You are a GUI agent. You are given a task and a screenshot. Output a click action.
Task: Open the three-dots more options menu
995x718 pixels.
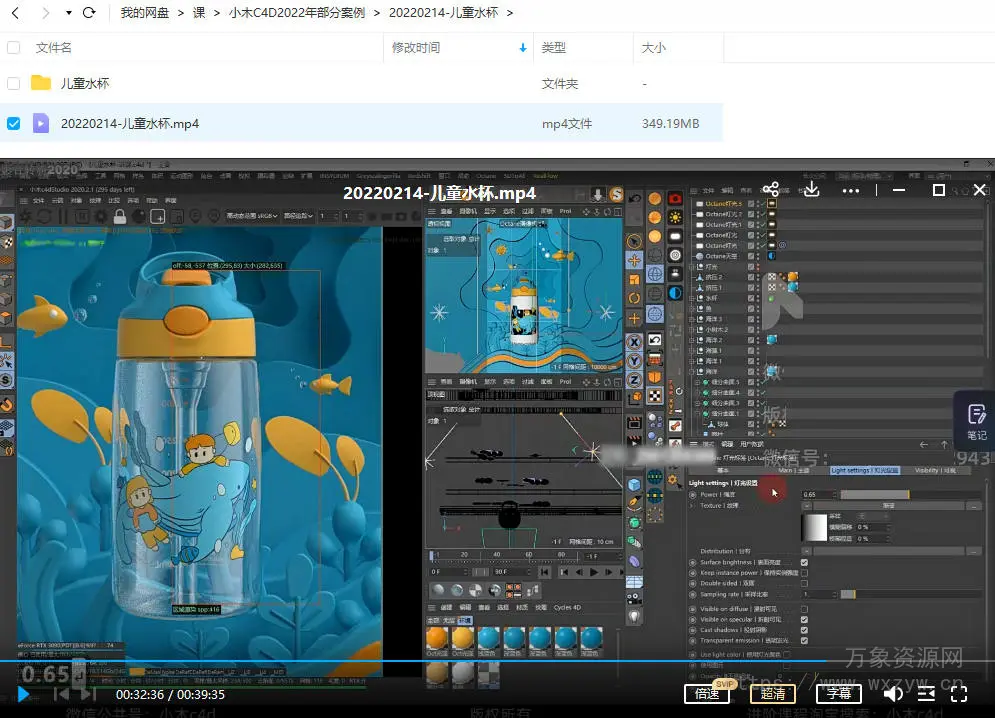pyautogui.click(x=851, y=190)
